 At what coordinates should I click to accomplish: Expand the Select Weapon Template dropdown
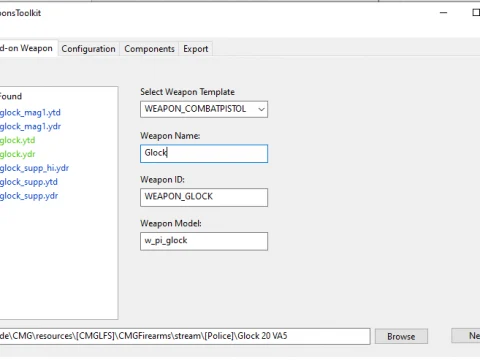[x=204, y=109]
